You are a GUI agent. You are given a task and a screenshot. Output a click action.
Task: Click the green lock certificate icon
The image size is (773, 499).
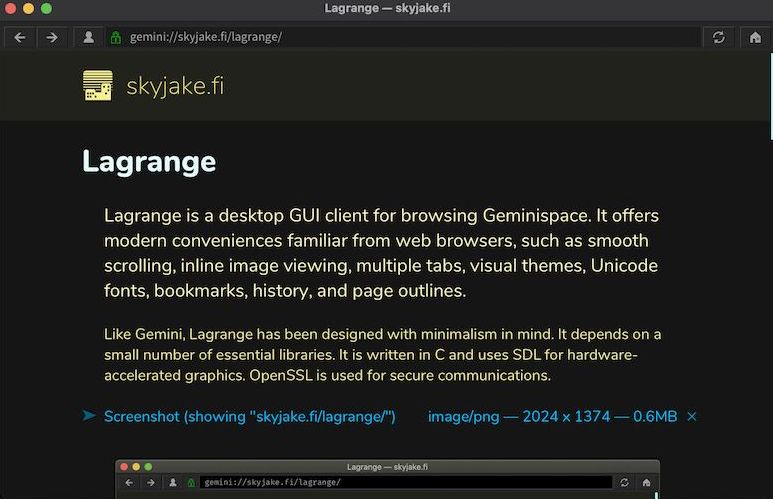click(116, 37)
